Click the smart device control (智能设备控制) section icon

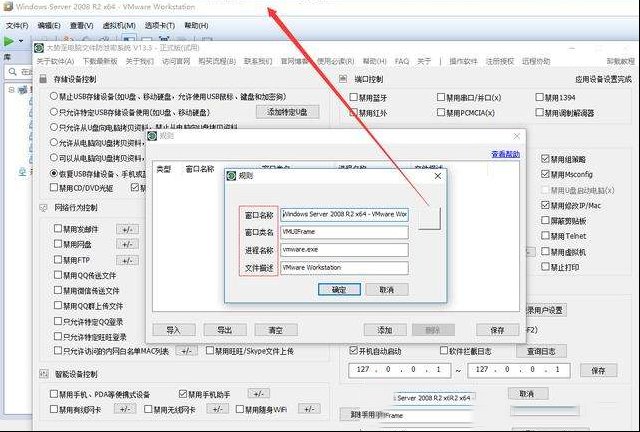[44, 374]
